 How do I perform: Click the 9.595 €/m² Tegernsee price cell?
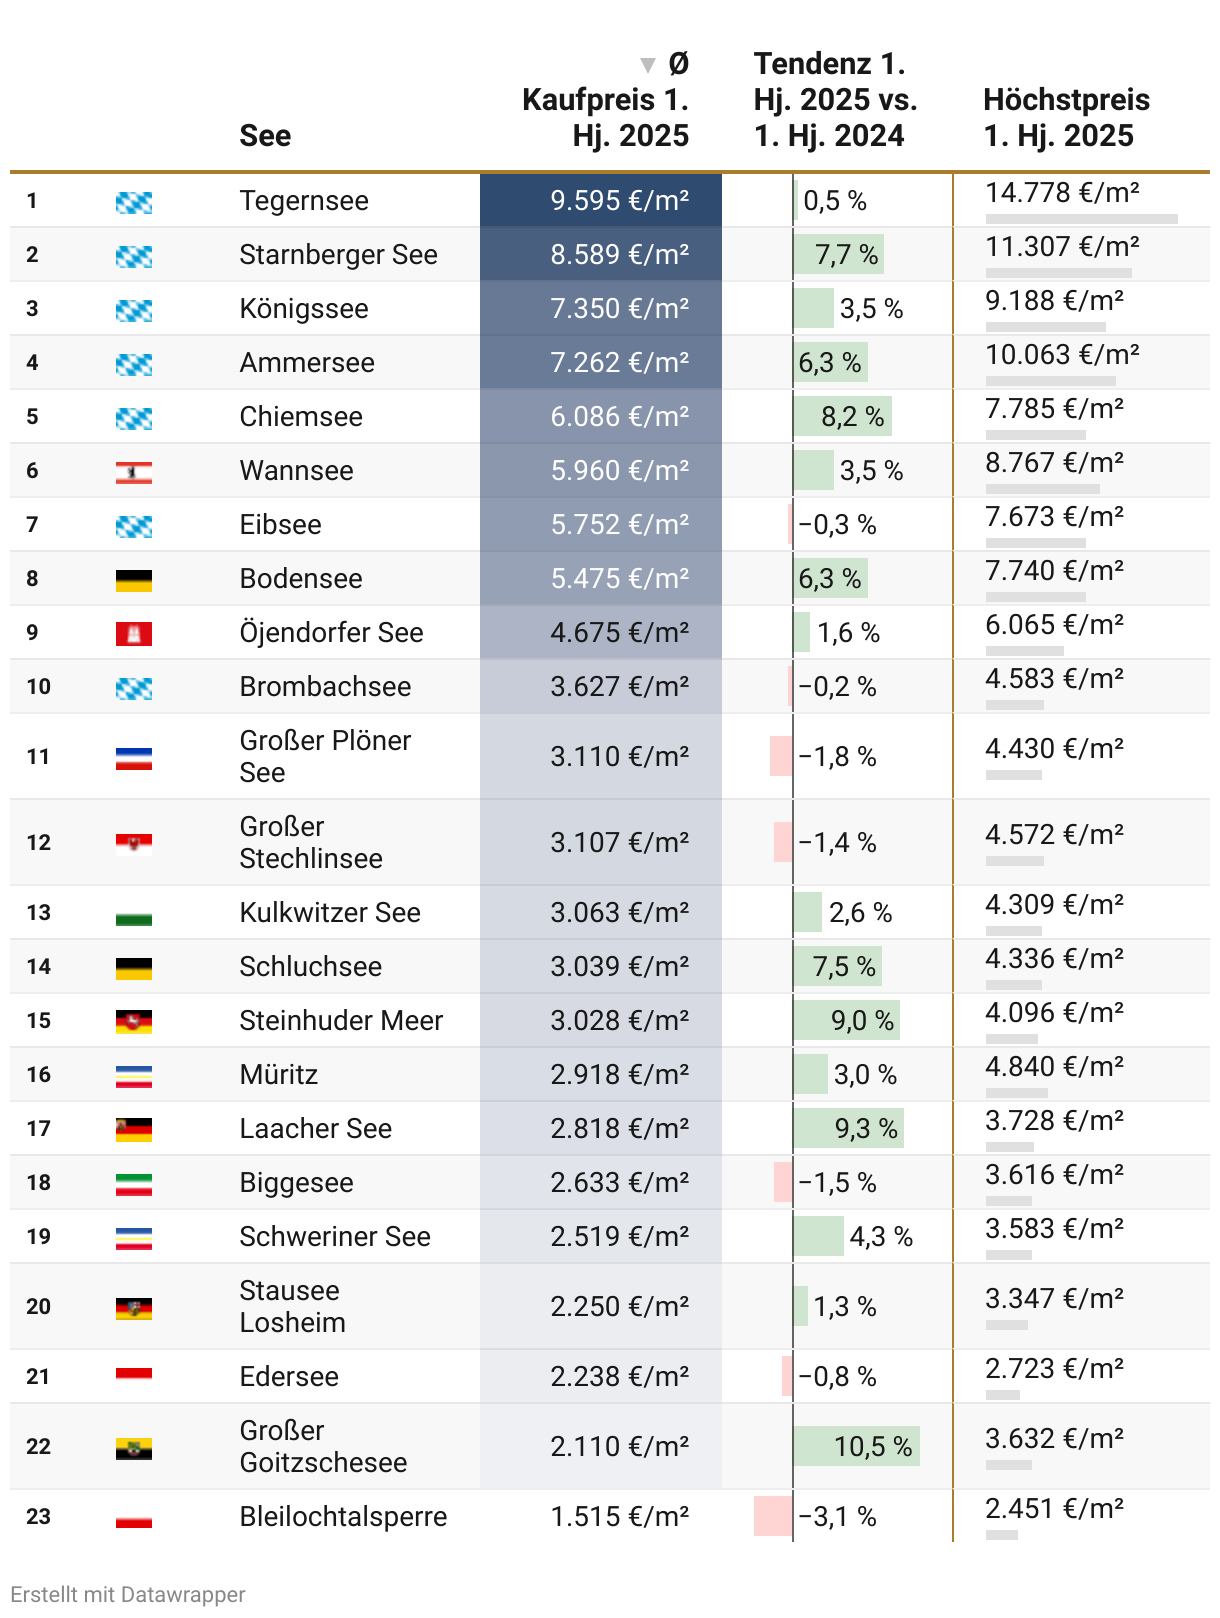coord(601,200)
